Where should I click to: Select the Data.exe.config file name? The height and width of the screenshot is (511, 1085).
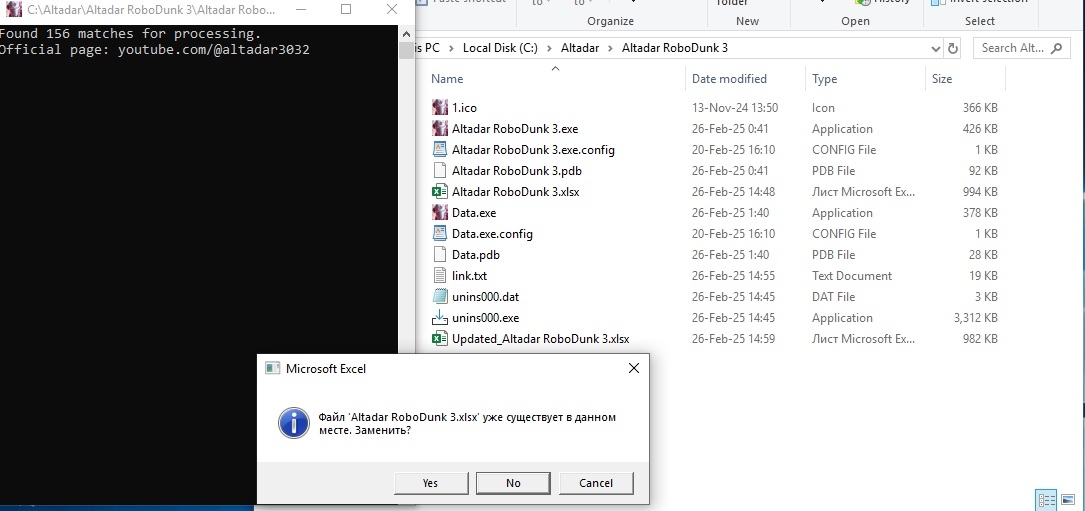[x=492, y=234]
